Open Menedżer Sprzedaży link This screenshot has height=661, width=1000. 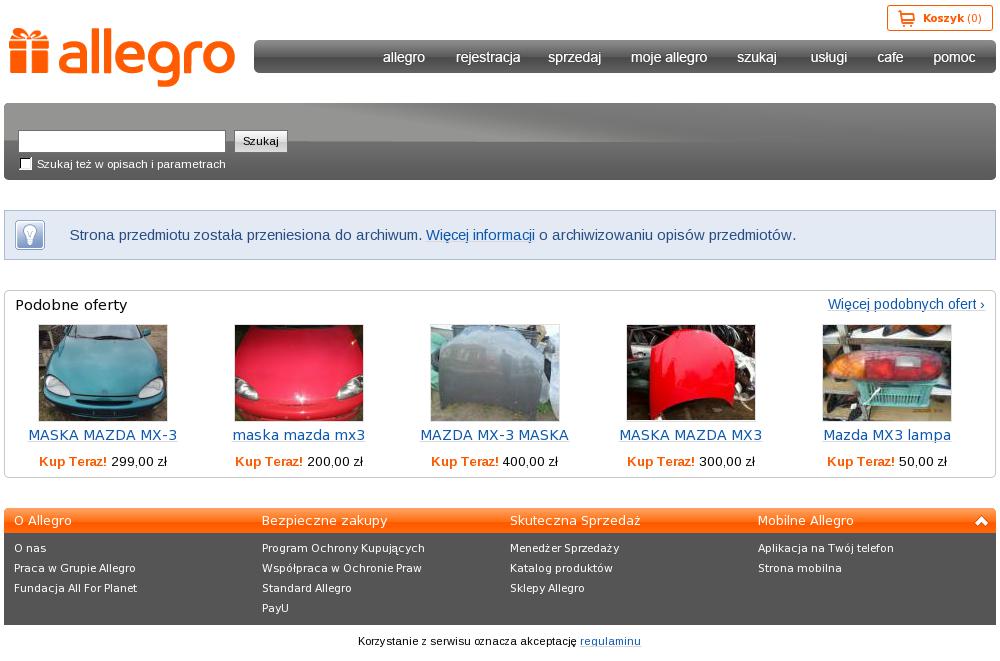[564, 548]
